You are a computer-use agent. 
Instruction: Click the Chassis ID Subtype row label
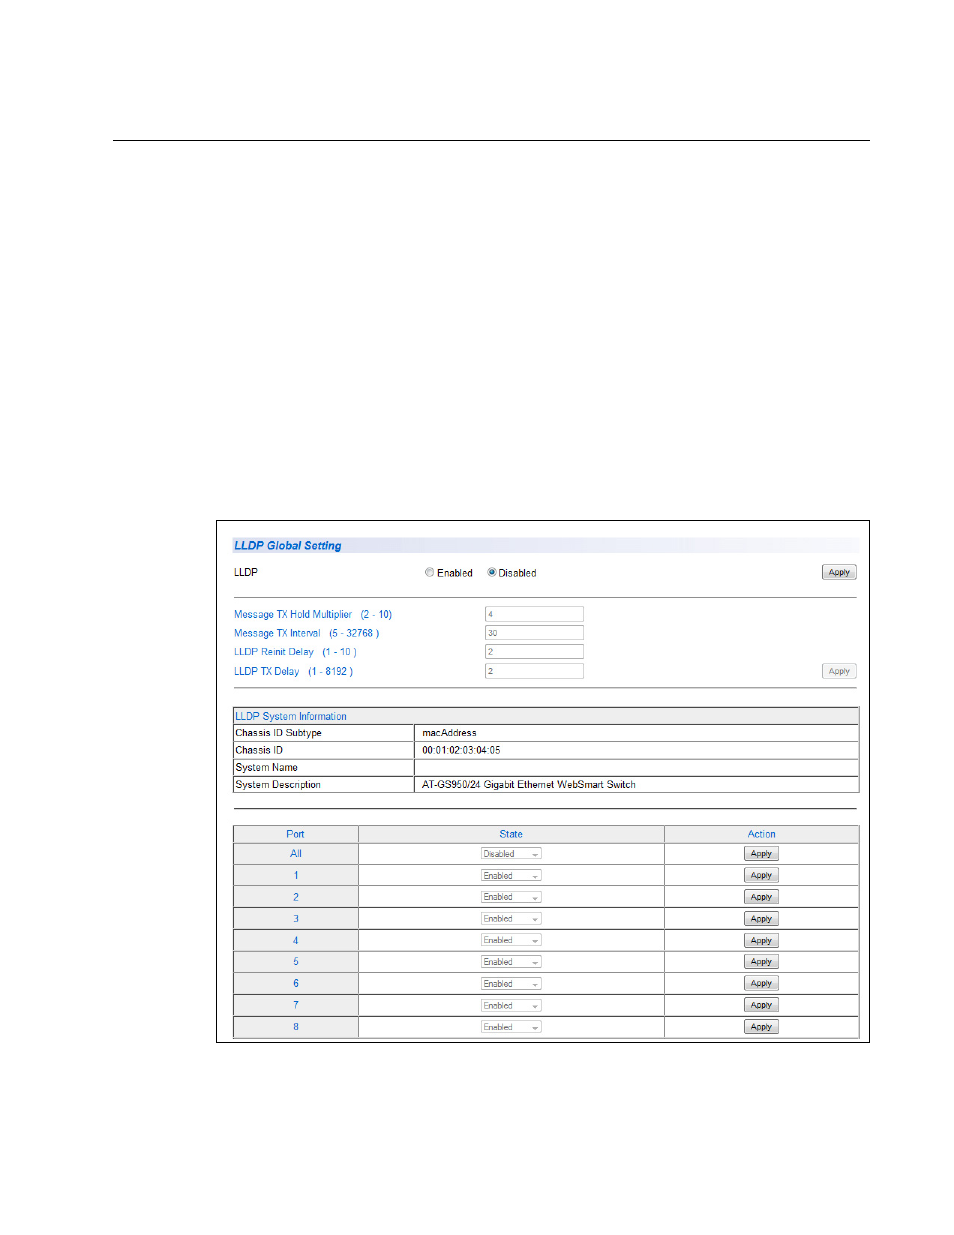click(279, 733)
